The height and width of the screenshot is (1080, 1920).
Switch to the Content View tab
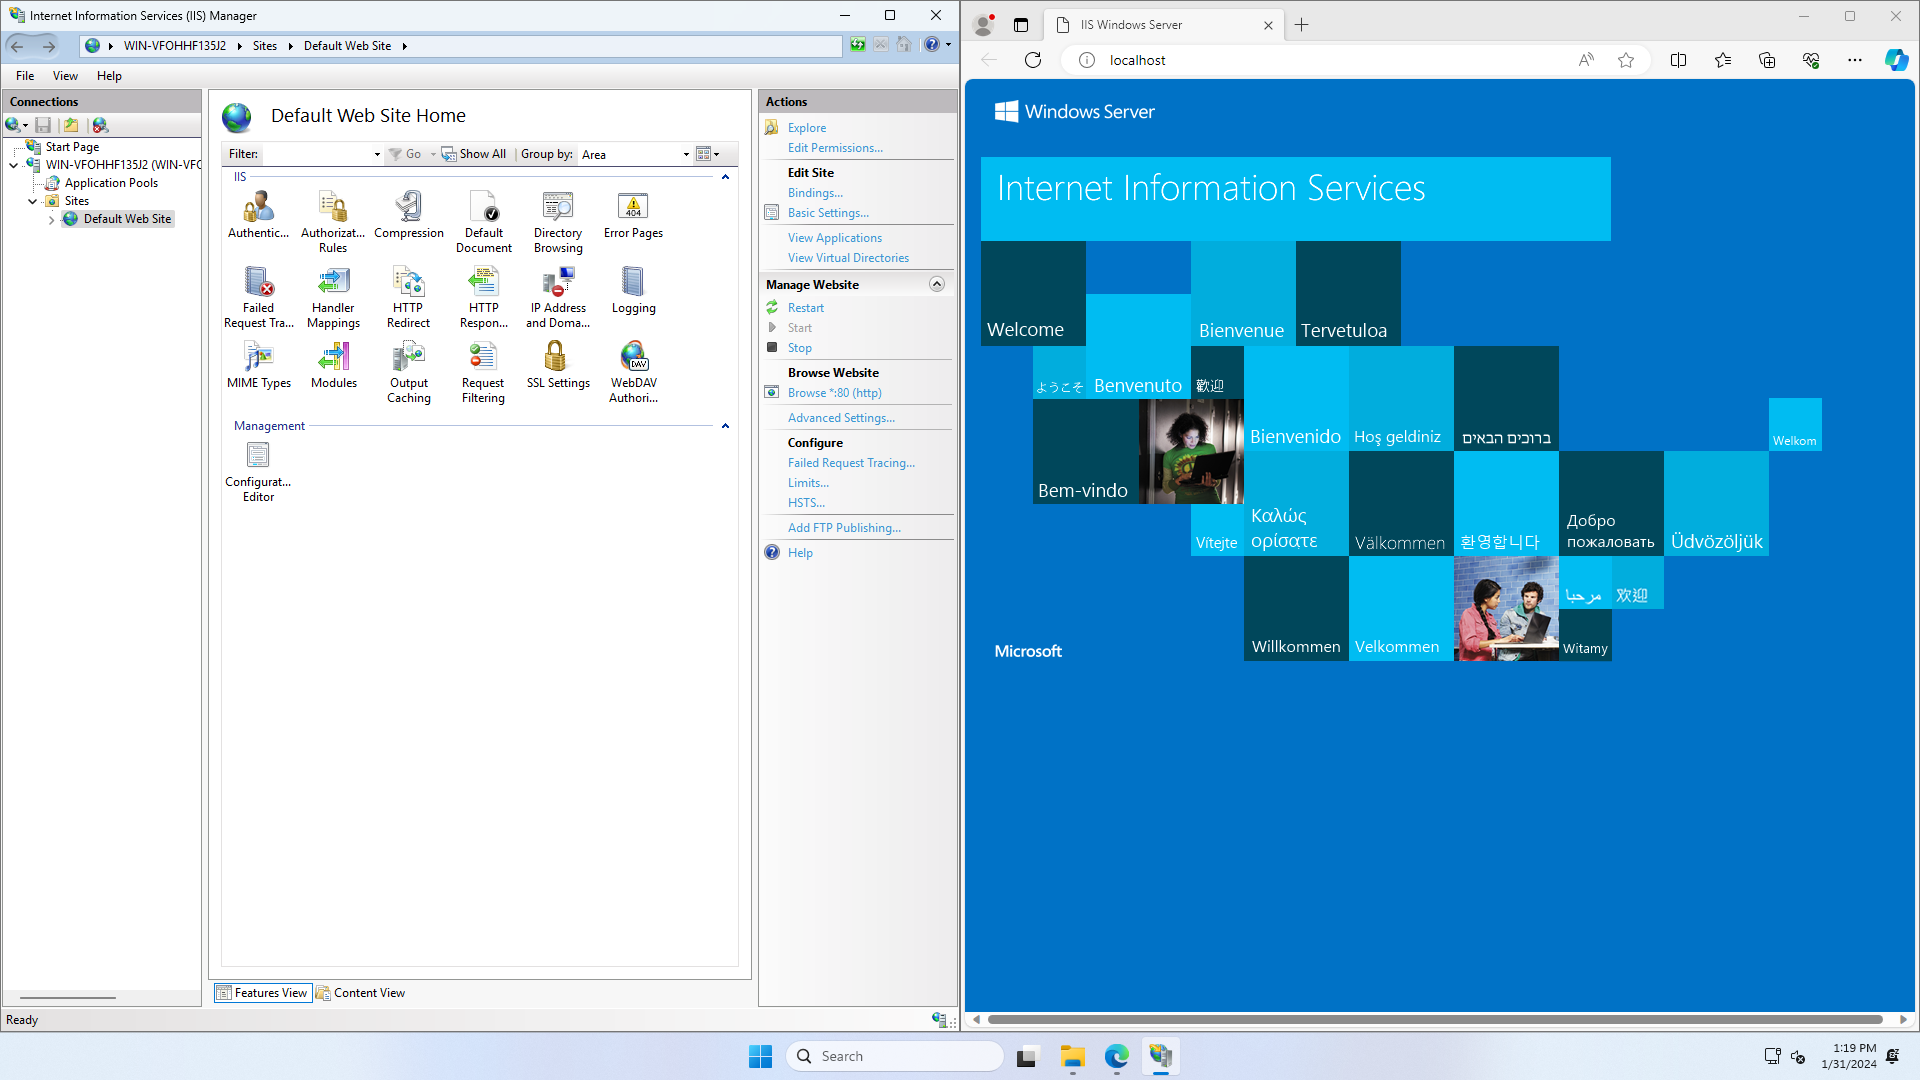[x=361, y=993]
